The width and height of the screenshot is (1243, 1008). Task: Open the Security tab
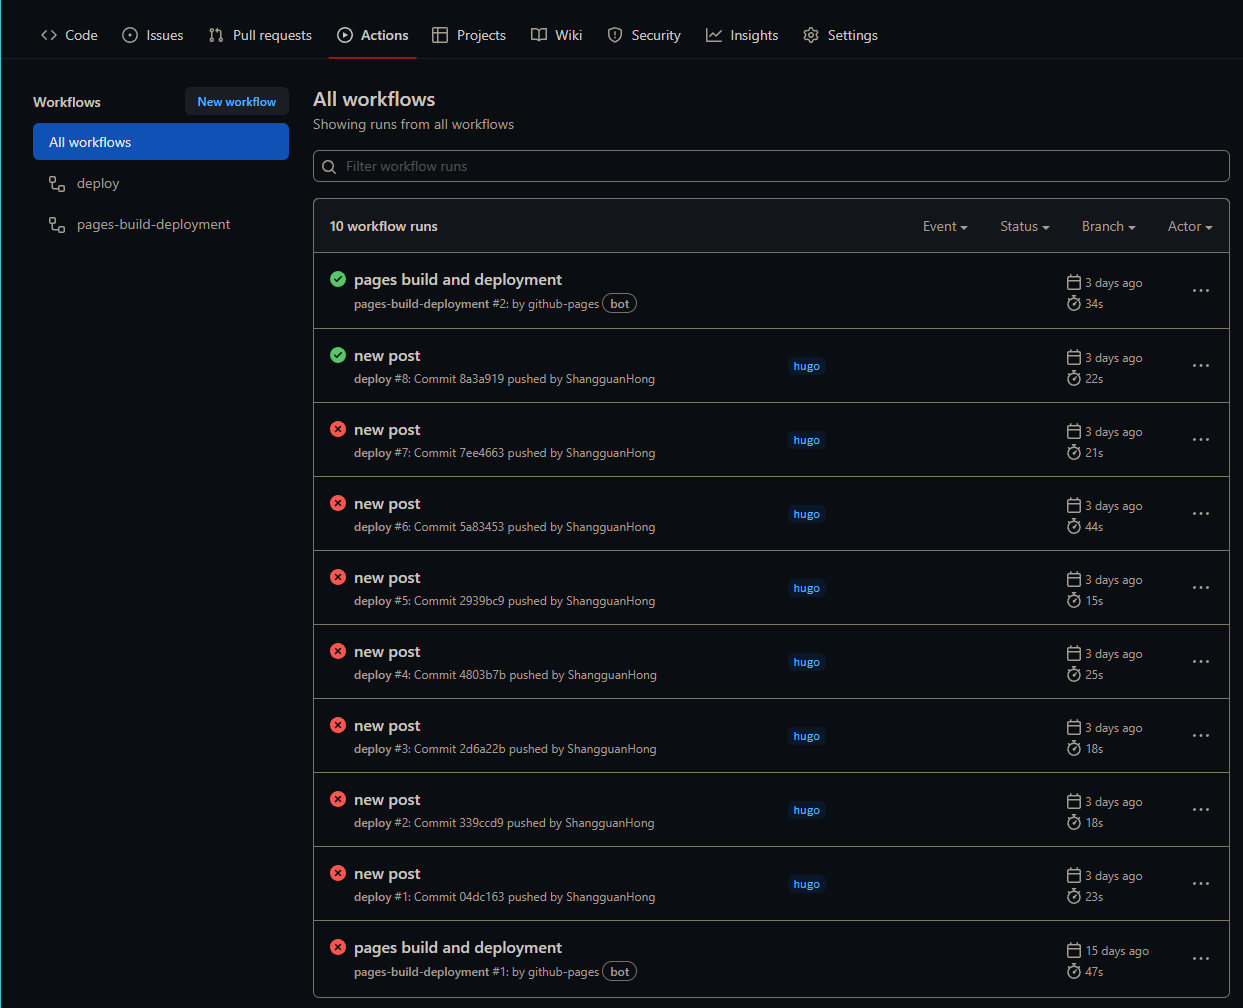(x=644, y=35)
